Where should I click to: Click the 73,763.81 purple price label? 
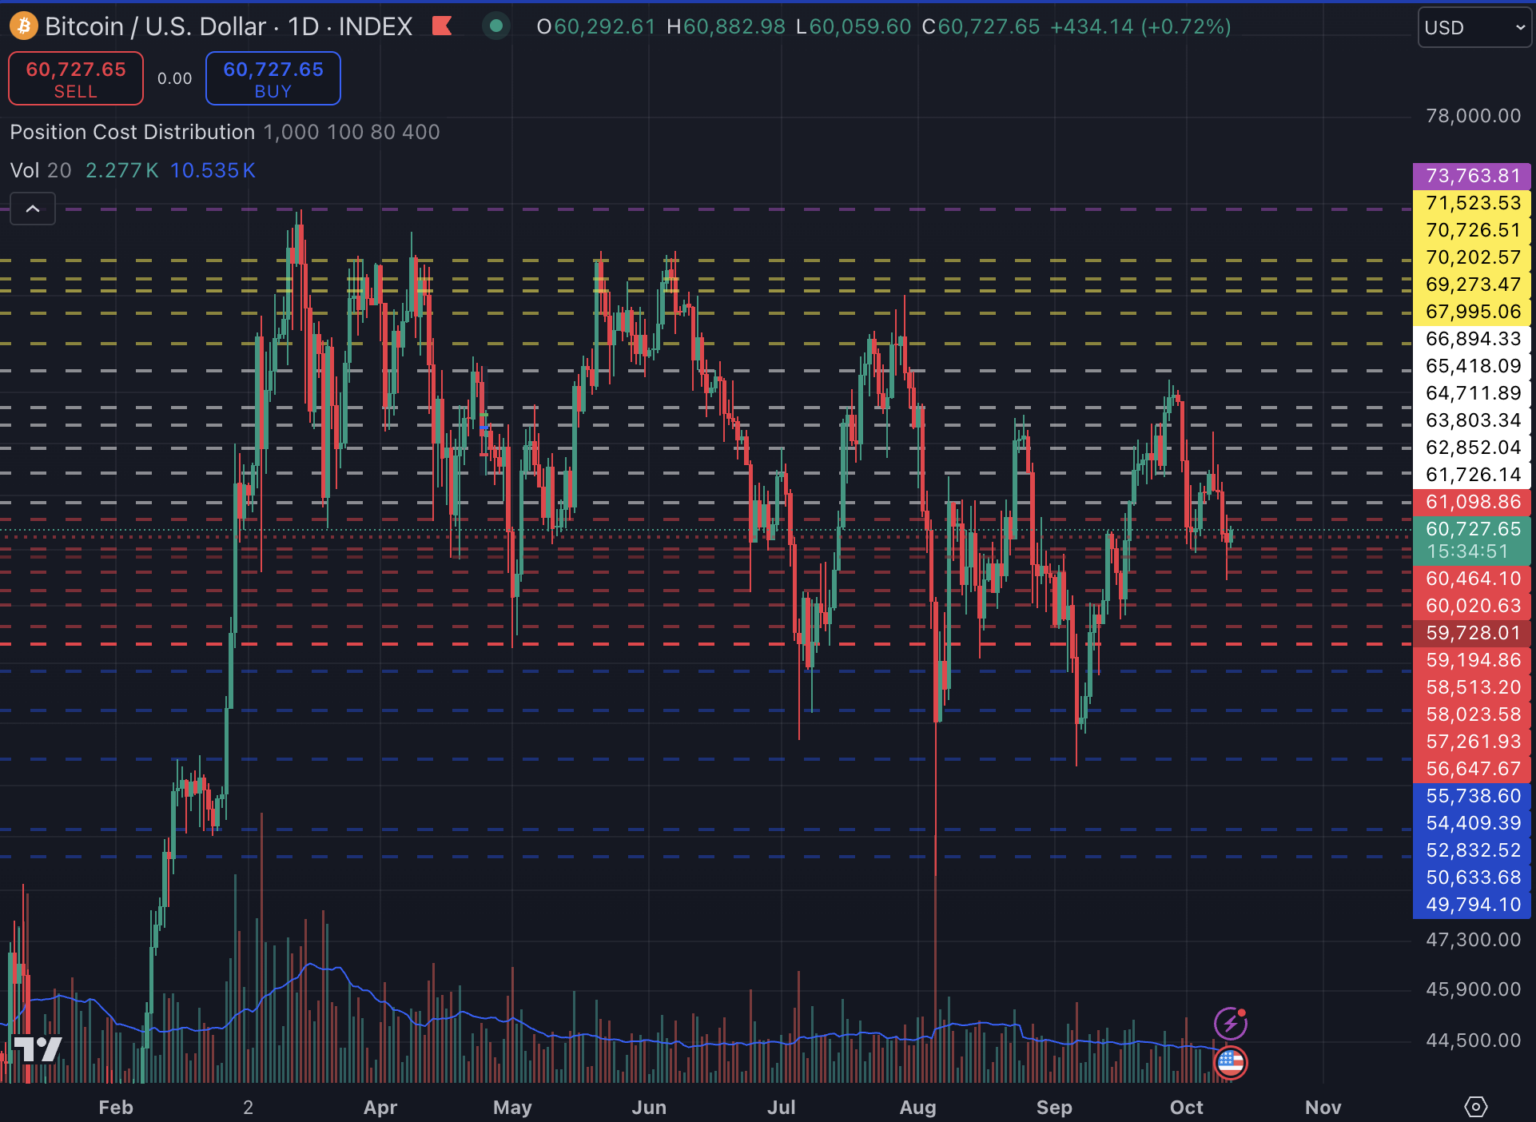(1472, 176)
